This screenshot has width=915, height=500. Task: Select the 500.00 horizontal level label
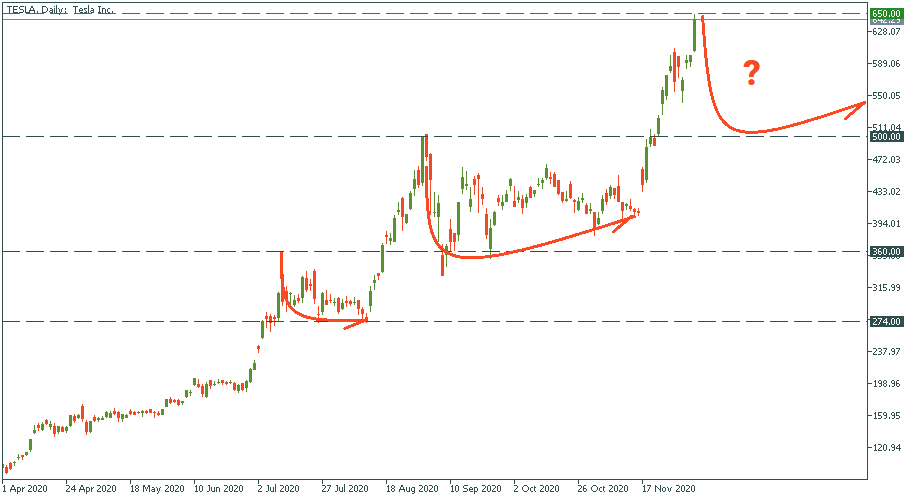click(887, 137)
